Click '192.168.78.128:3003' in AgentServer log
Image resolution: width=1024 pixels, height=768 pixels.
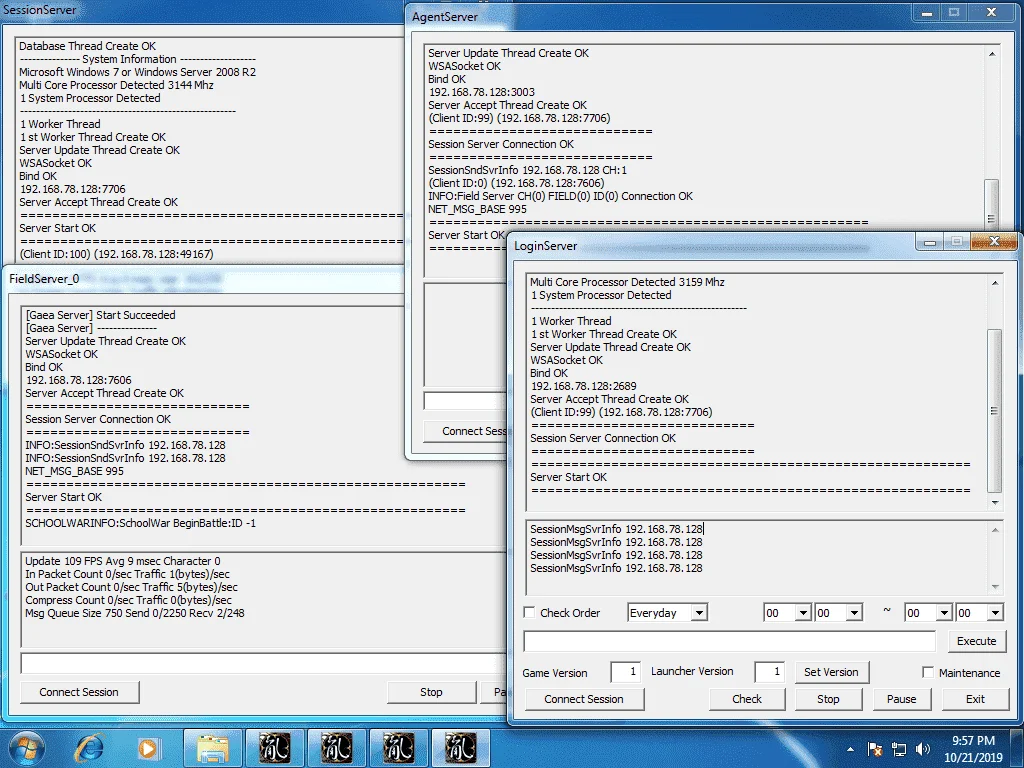[x=481, y=92]
